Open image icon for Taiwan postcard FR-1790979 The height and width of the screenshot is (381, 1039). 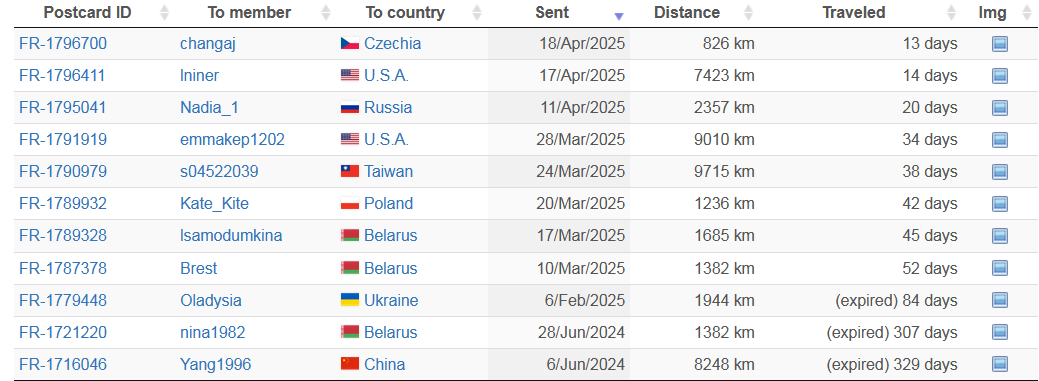click(999, 172)
